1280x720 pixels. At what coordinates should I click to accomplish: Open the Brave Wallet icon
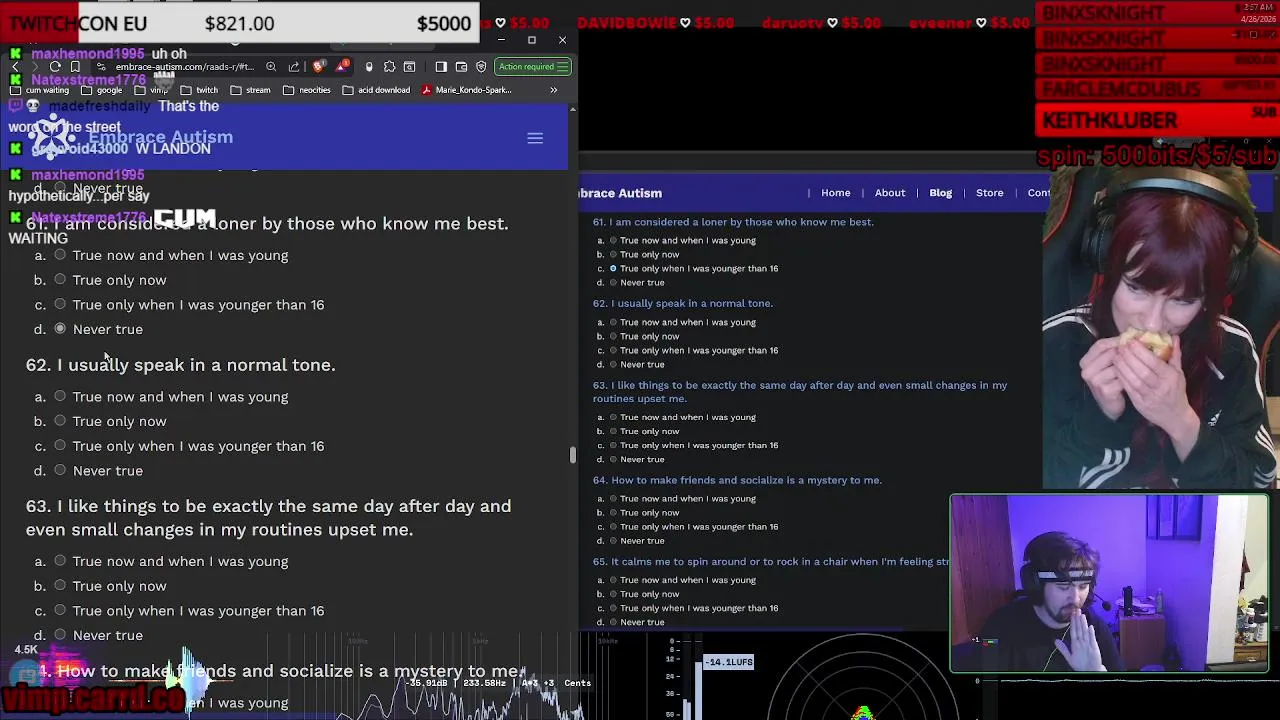[x=461, y=67]
